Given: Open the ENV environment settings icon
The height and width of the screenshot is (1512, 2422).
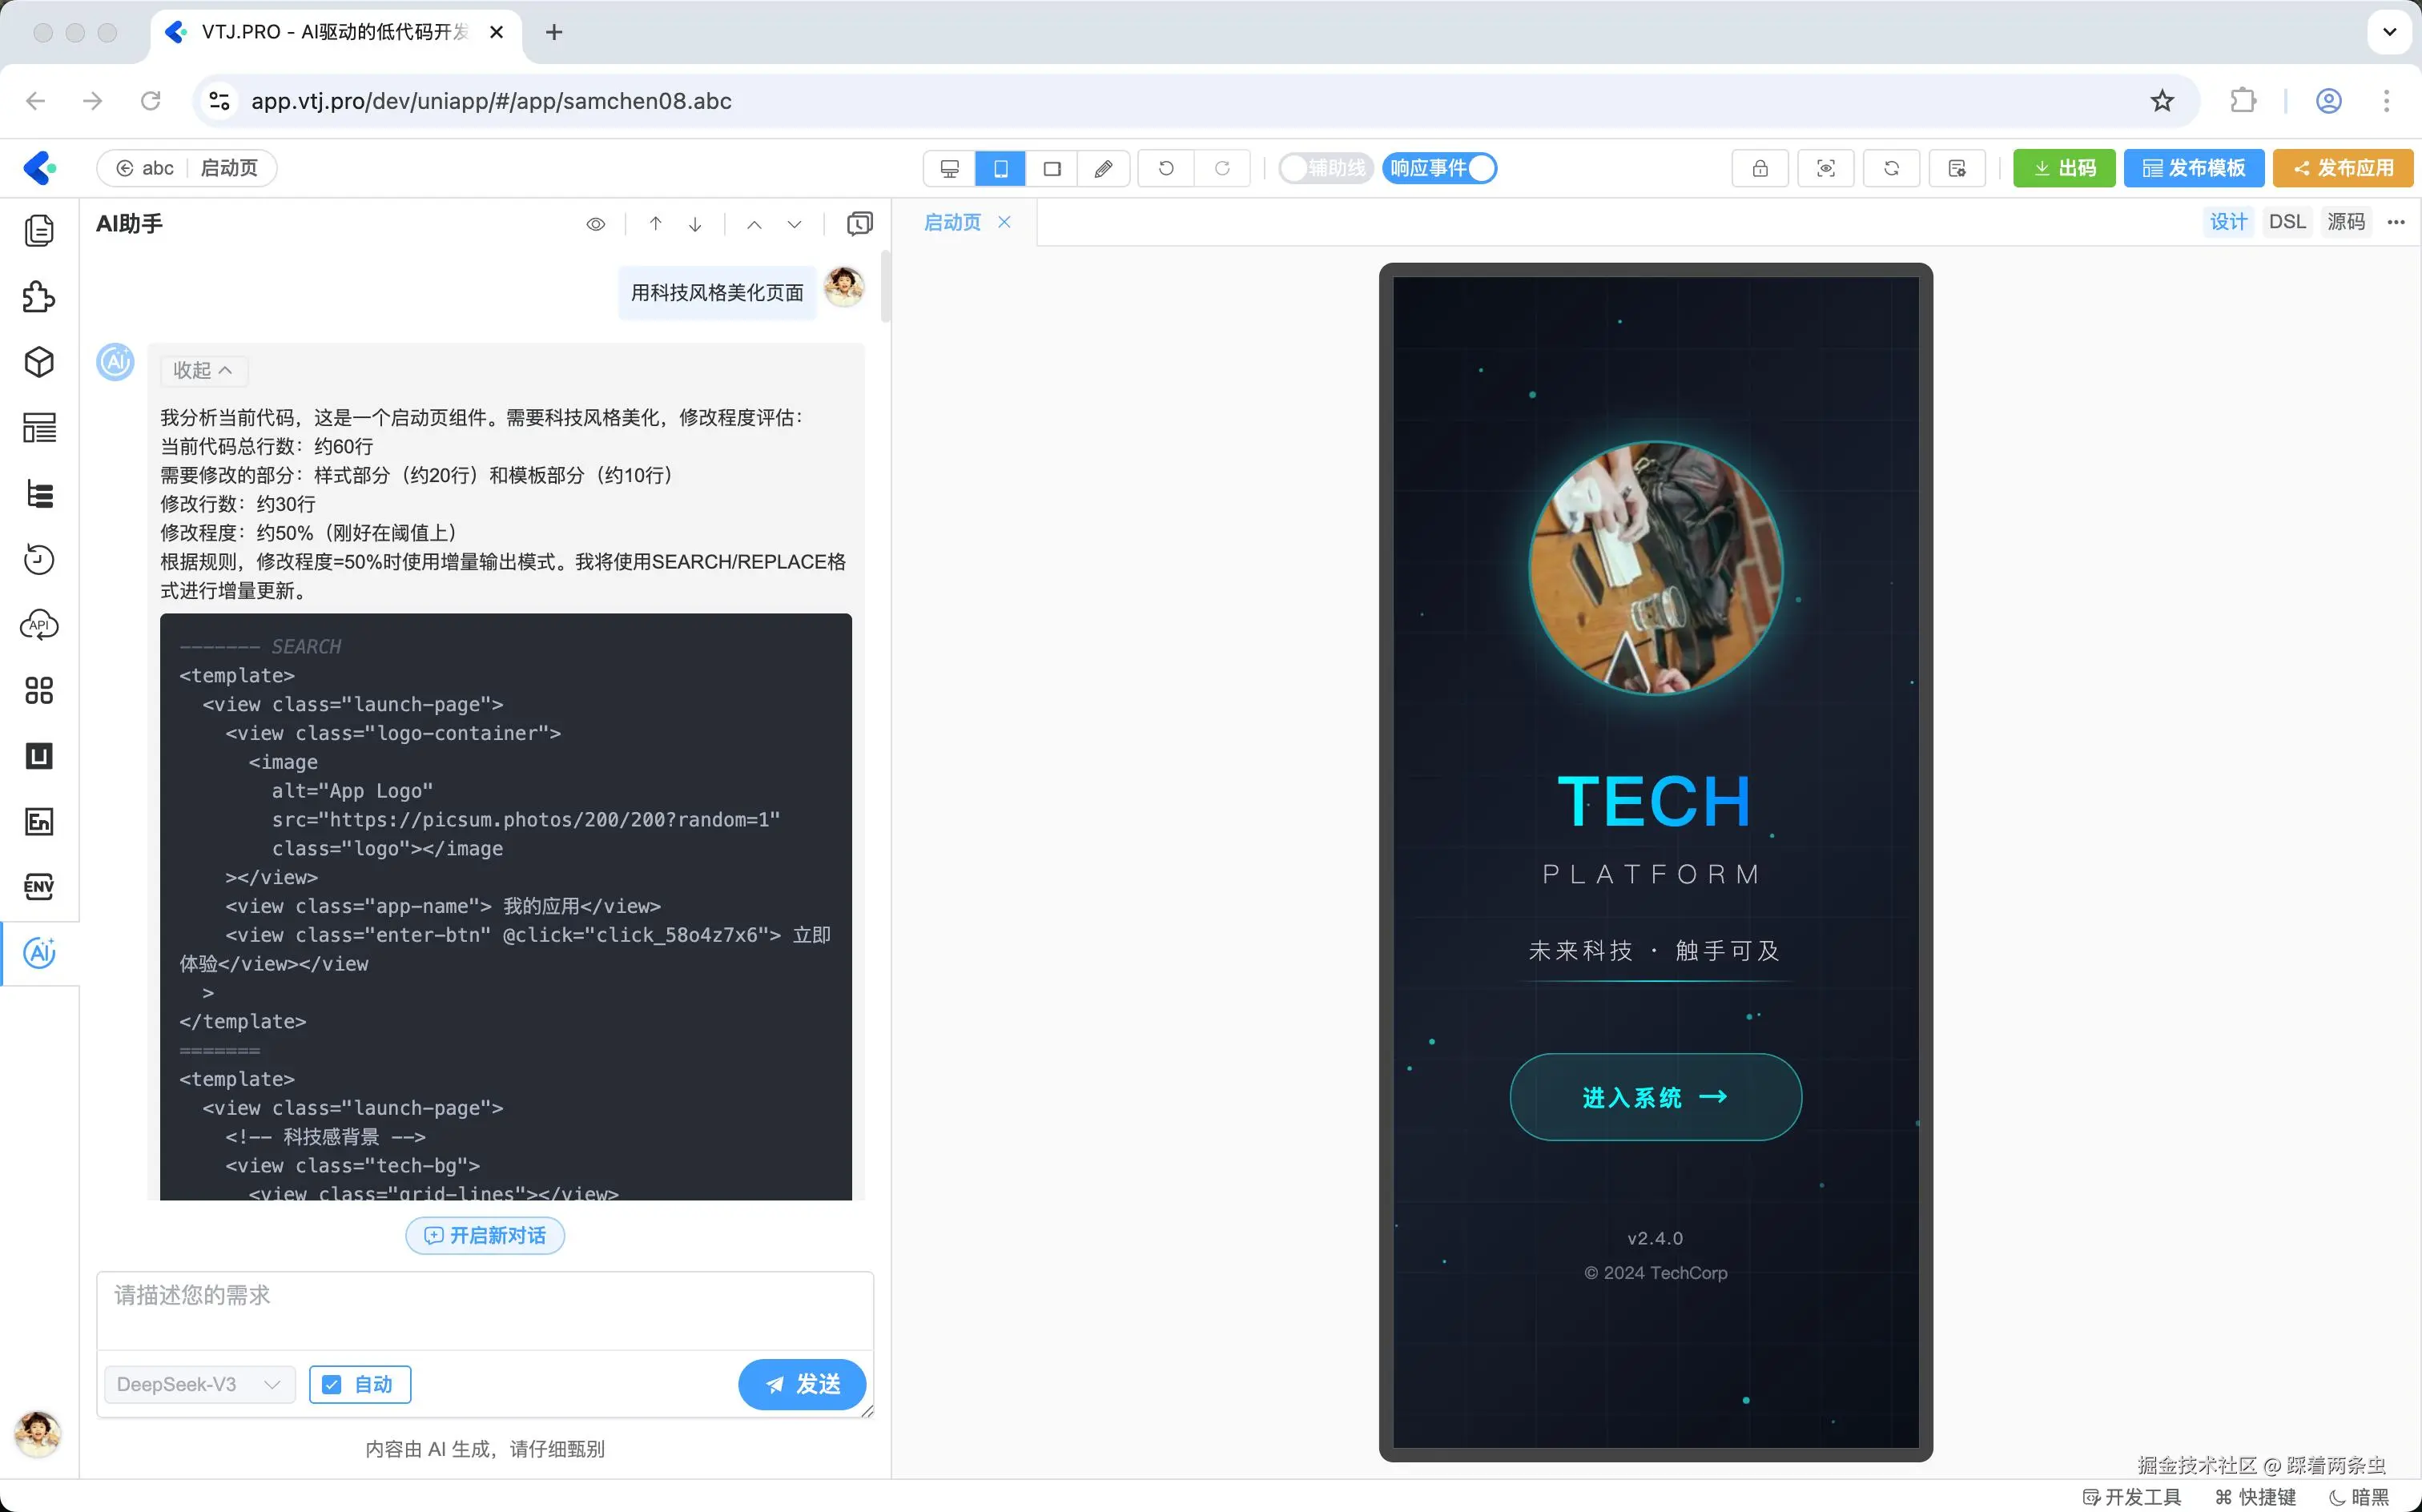Looking at the screenshot, I should pyautogui.click(x=39, y=887).
